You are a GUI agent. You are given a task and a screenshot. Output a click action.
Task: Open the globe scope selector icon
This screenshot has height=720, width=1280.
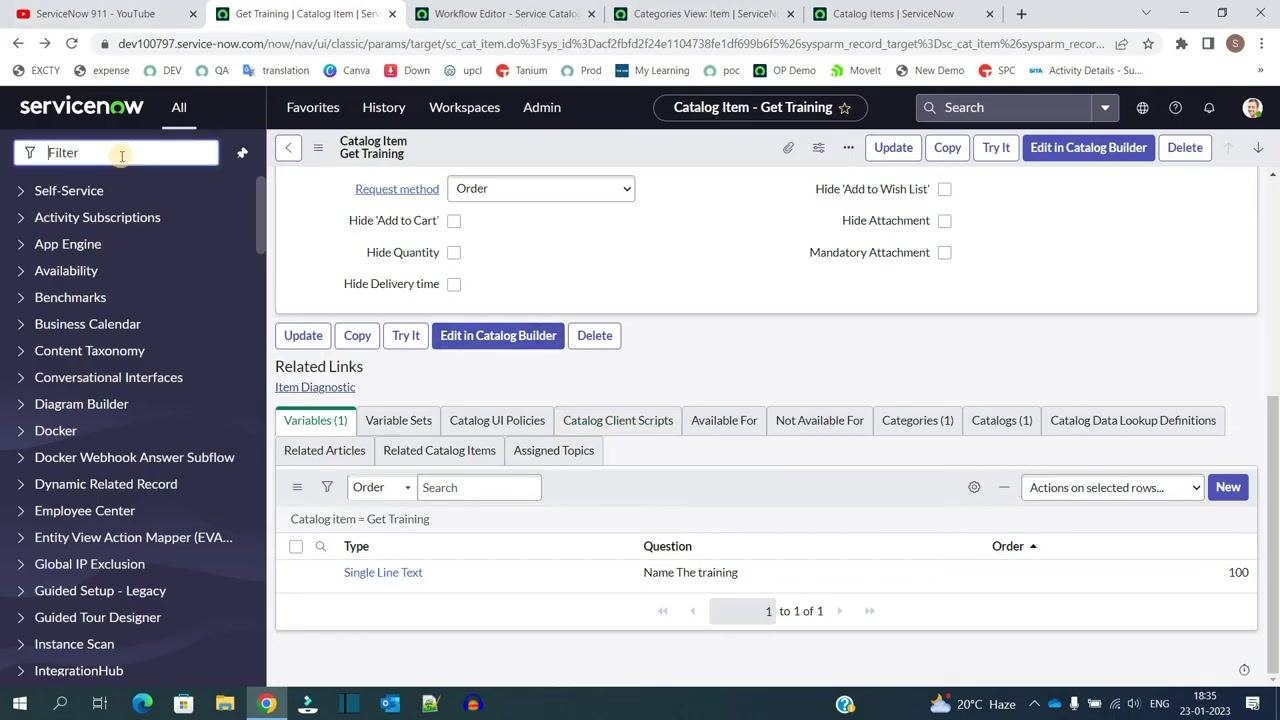(x=1142, y=108)
